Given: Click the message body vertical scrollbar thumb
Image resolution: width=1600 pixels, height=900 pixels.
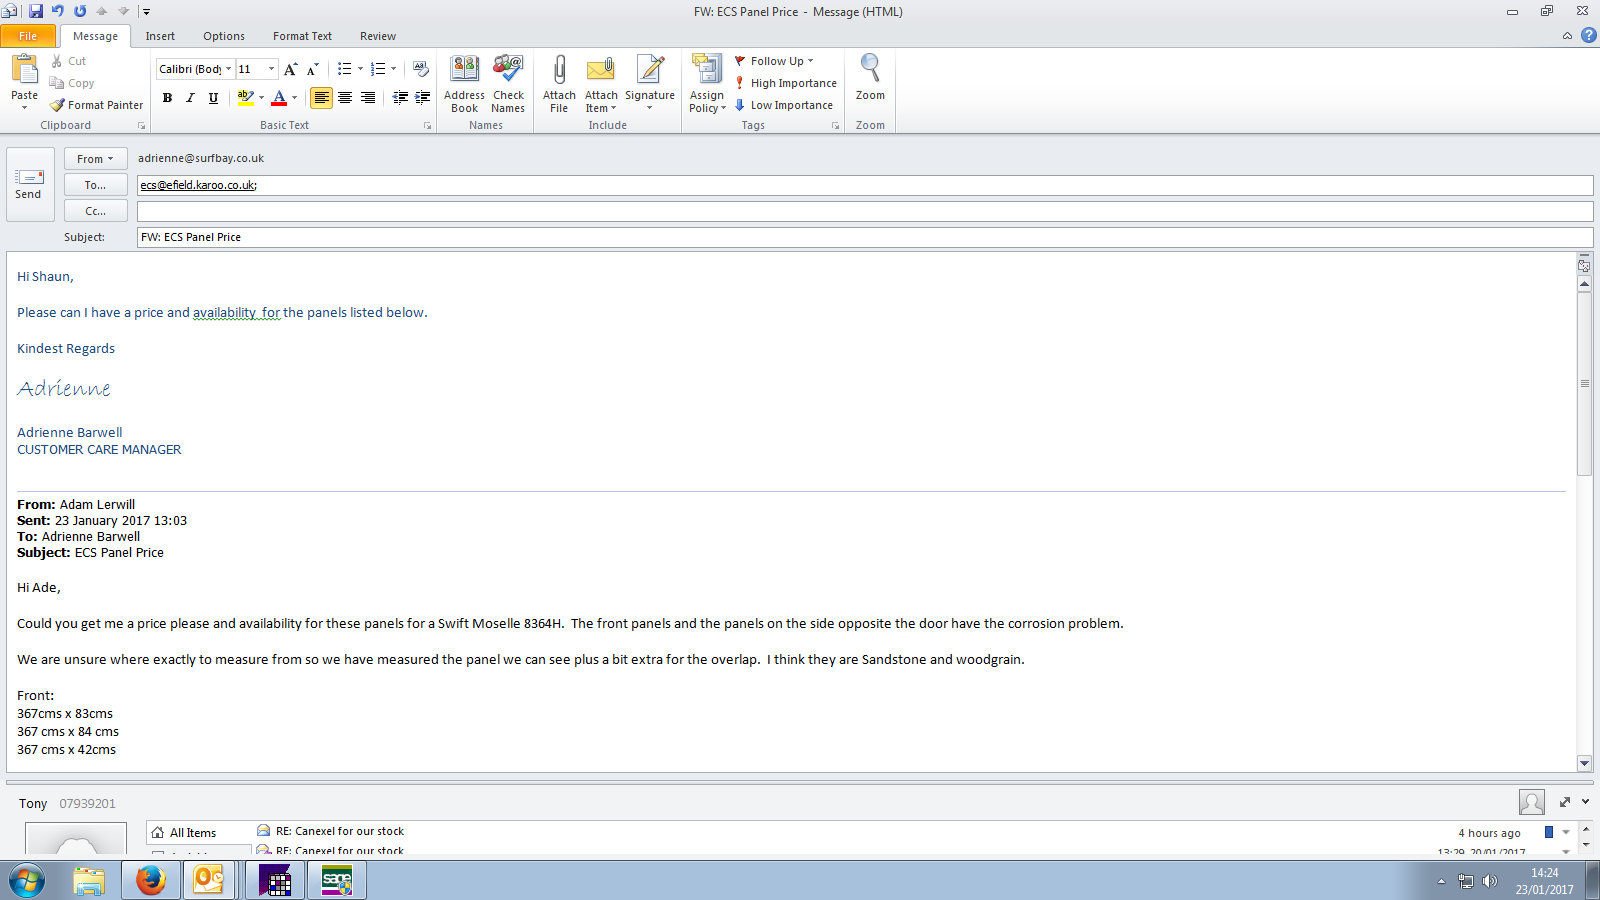Looking at the screenshot, I should pos(1584,384).
